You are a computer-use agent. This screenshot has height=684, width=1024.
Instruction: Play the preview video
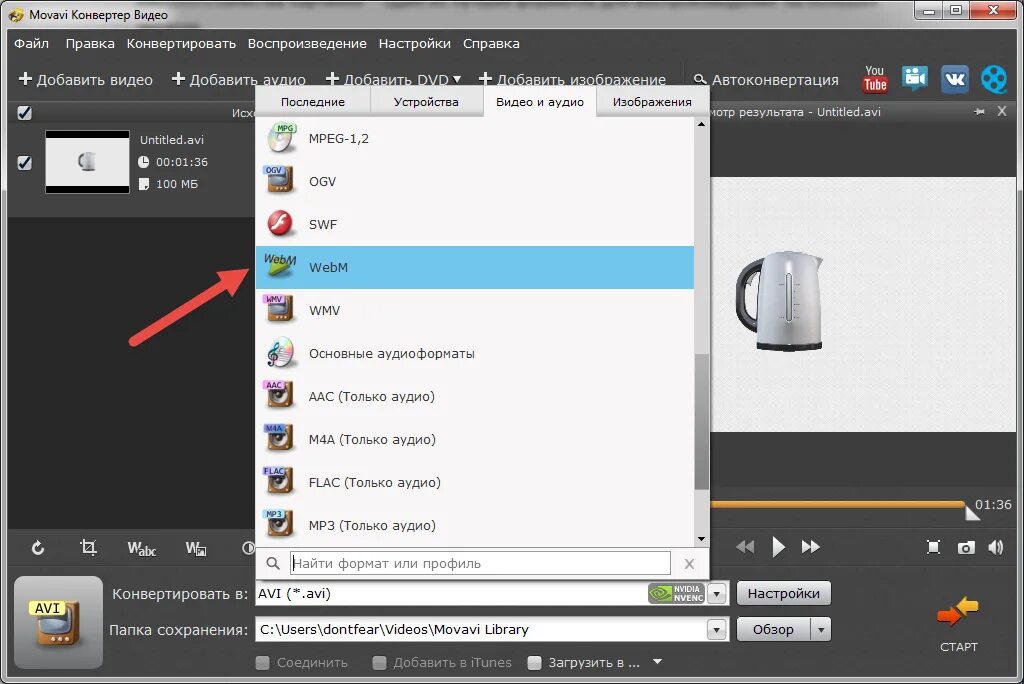pos(778,547)
